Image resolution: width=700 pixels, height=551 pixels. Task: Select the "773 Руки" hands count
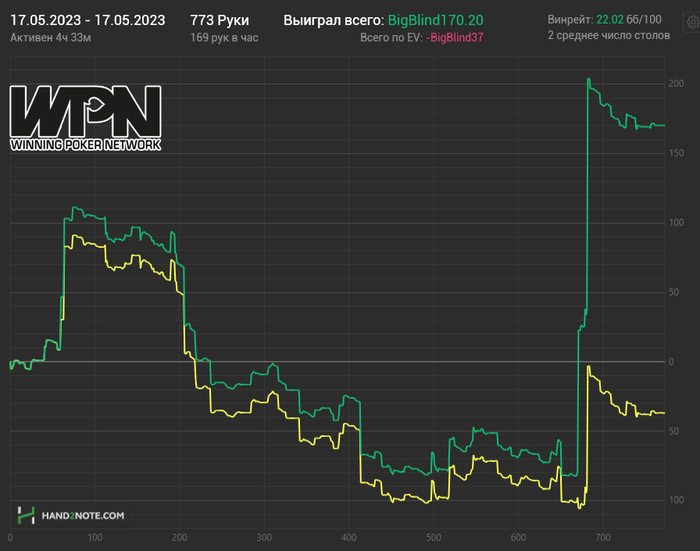pyautogui.click(x=220, y=20)
